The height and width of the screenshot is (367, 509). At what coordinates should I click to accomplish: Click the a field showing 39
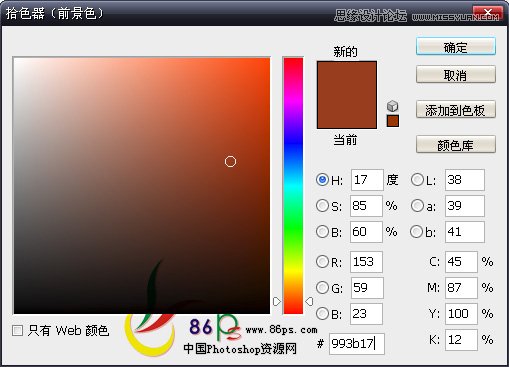pyautogui.click(x=465, y=206)
